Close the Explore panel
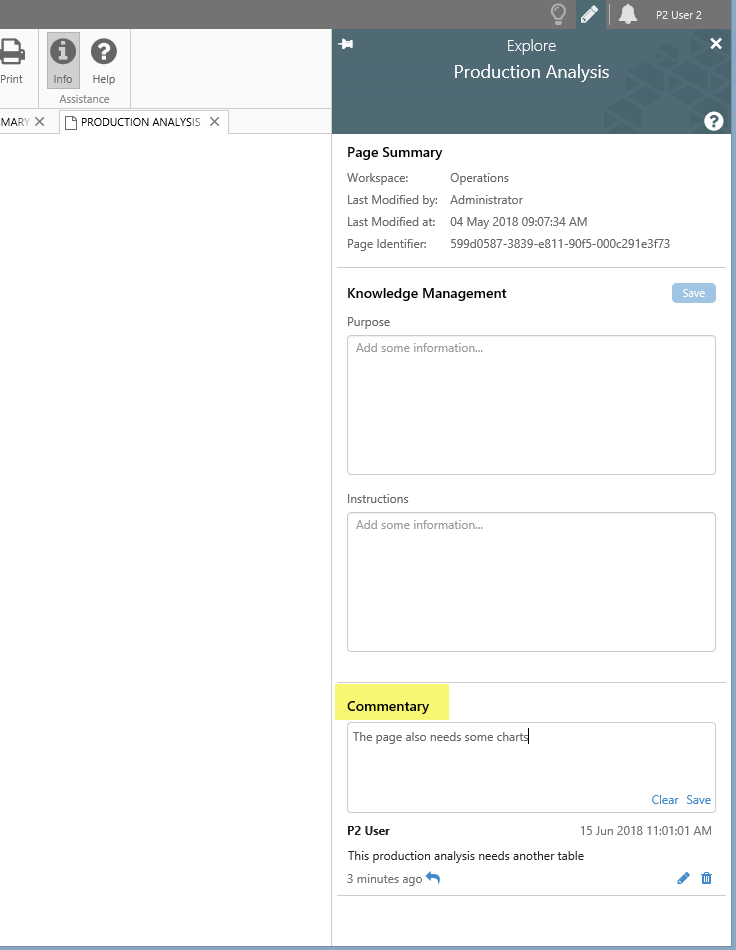The height and width of the screenshot is (950, 736). (716, 44)
